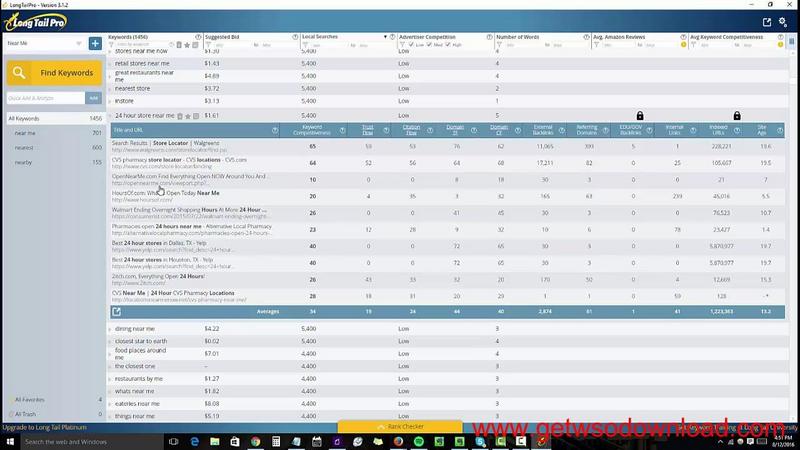Select the 'nearest' keyword group
Screen dimensions: 800x450
click(x=55, y=148)
